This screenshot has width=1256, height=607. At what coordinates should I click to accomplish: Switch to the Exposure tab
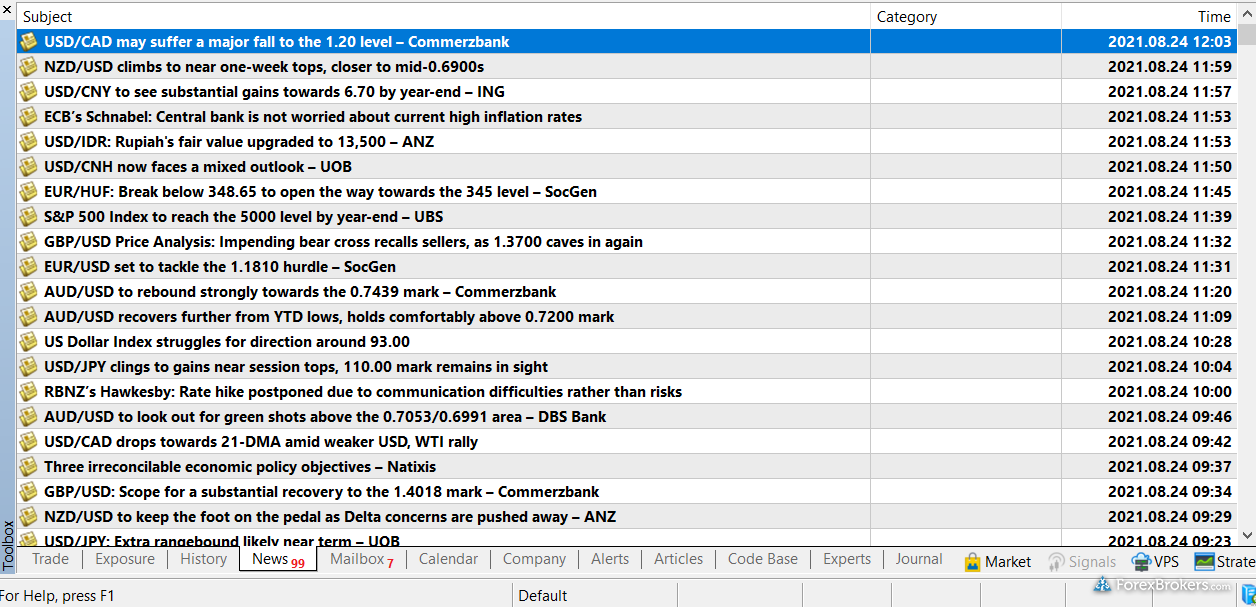(x=125, y=559)
